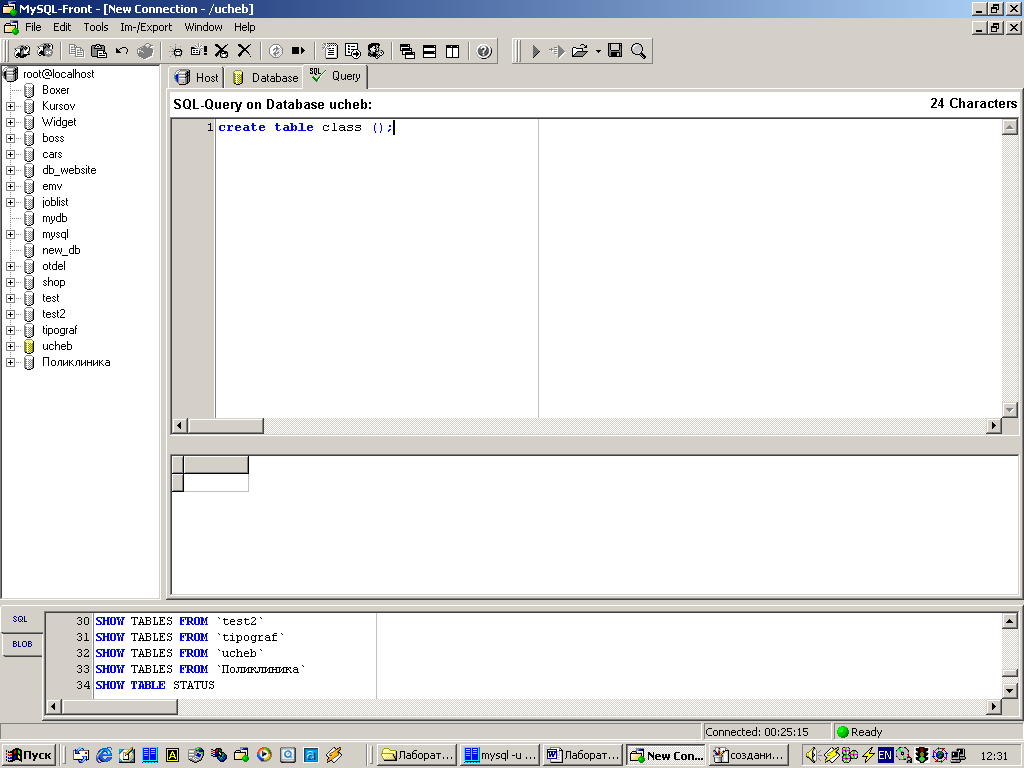Click the run selected query step icon
The width and height of the screenshot is (1024, 768).
pyautogui.click(x=557, y=51)
